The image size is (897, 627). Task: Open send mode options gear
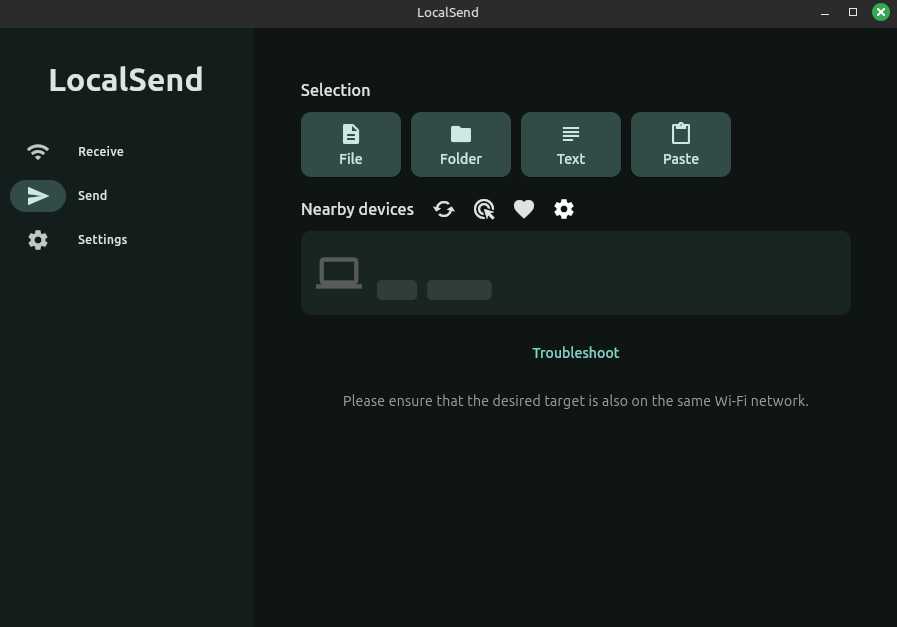[x=564, y=209]
